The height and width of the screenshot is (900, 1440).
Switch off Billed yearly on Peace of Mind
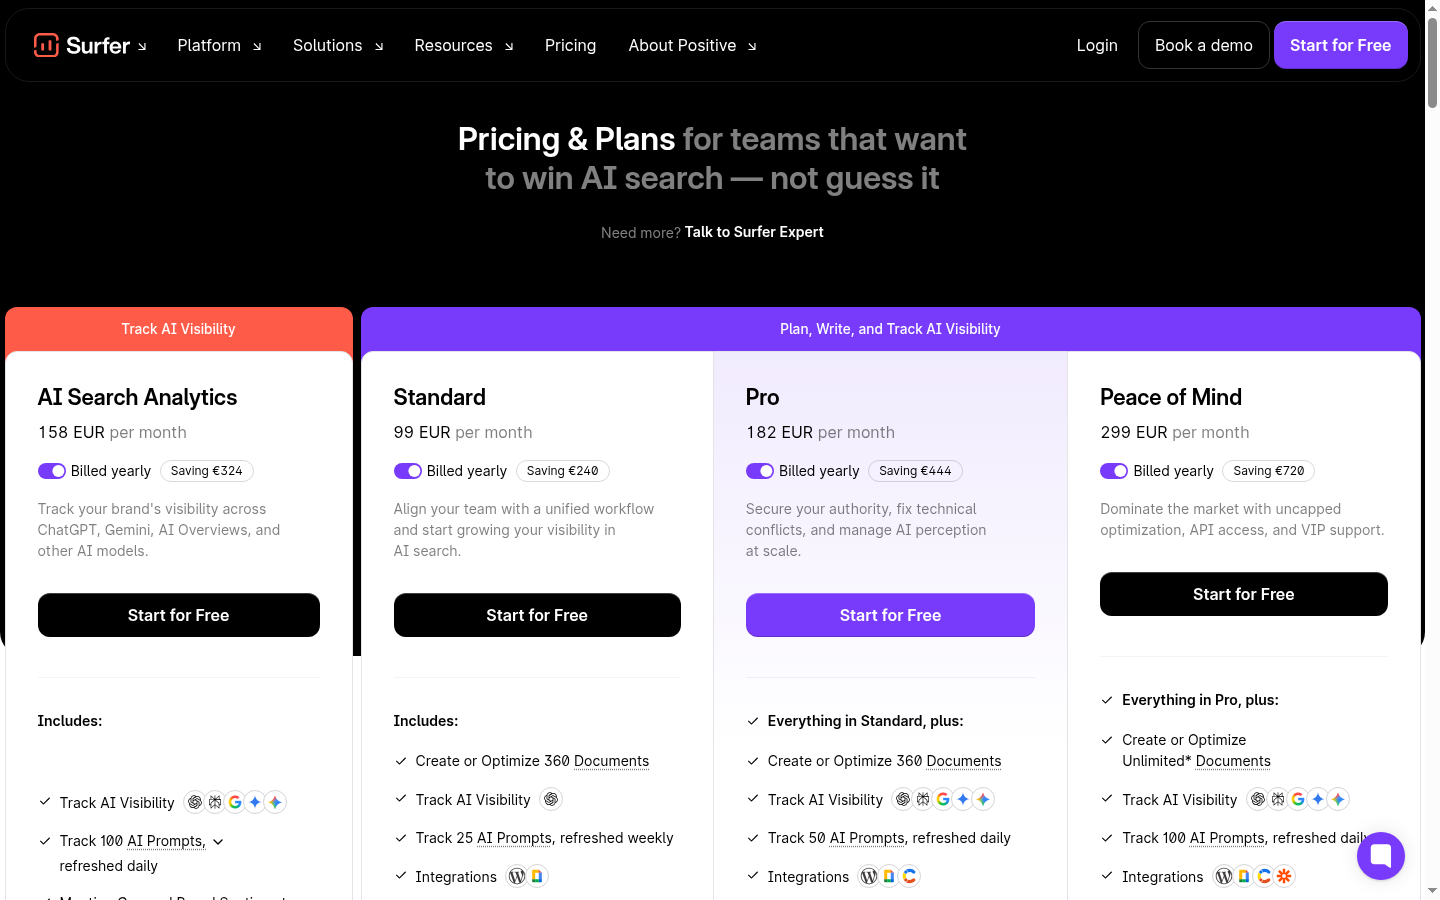click(x=1114, y=471)
